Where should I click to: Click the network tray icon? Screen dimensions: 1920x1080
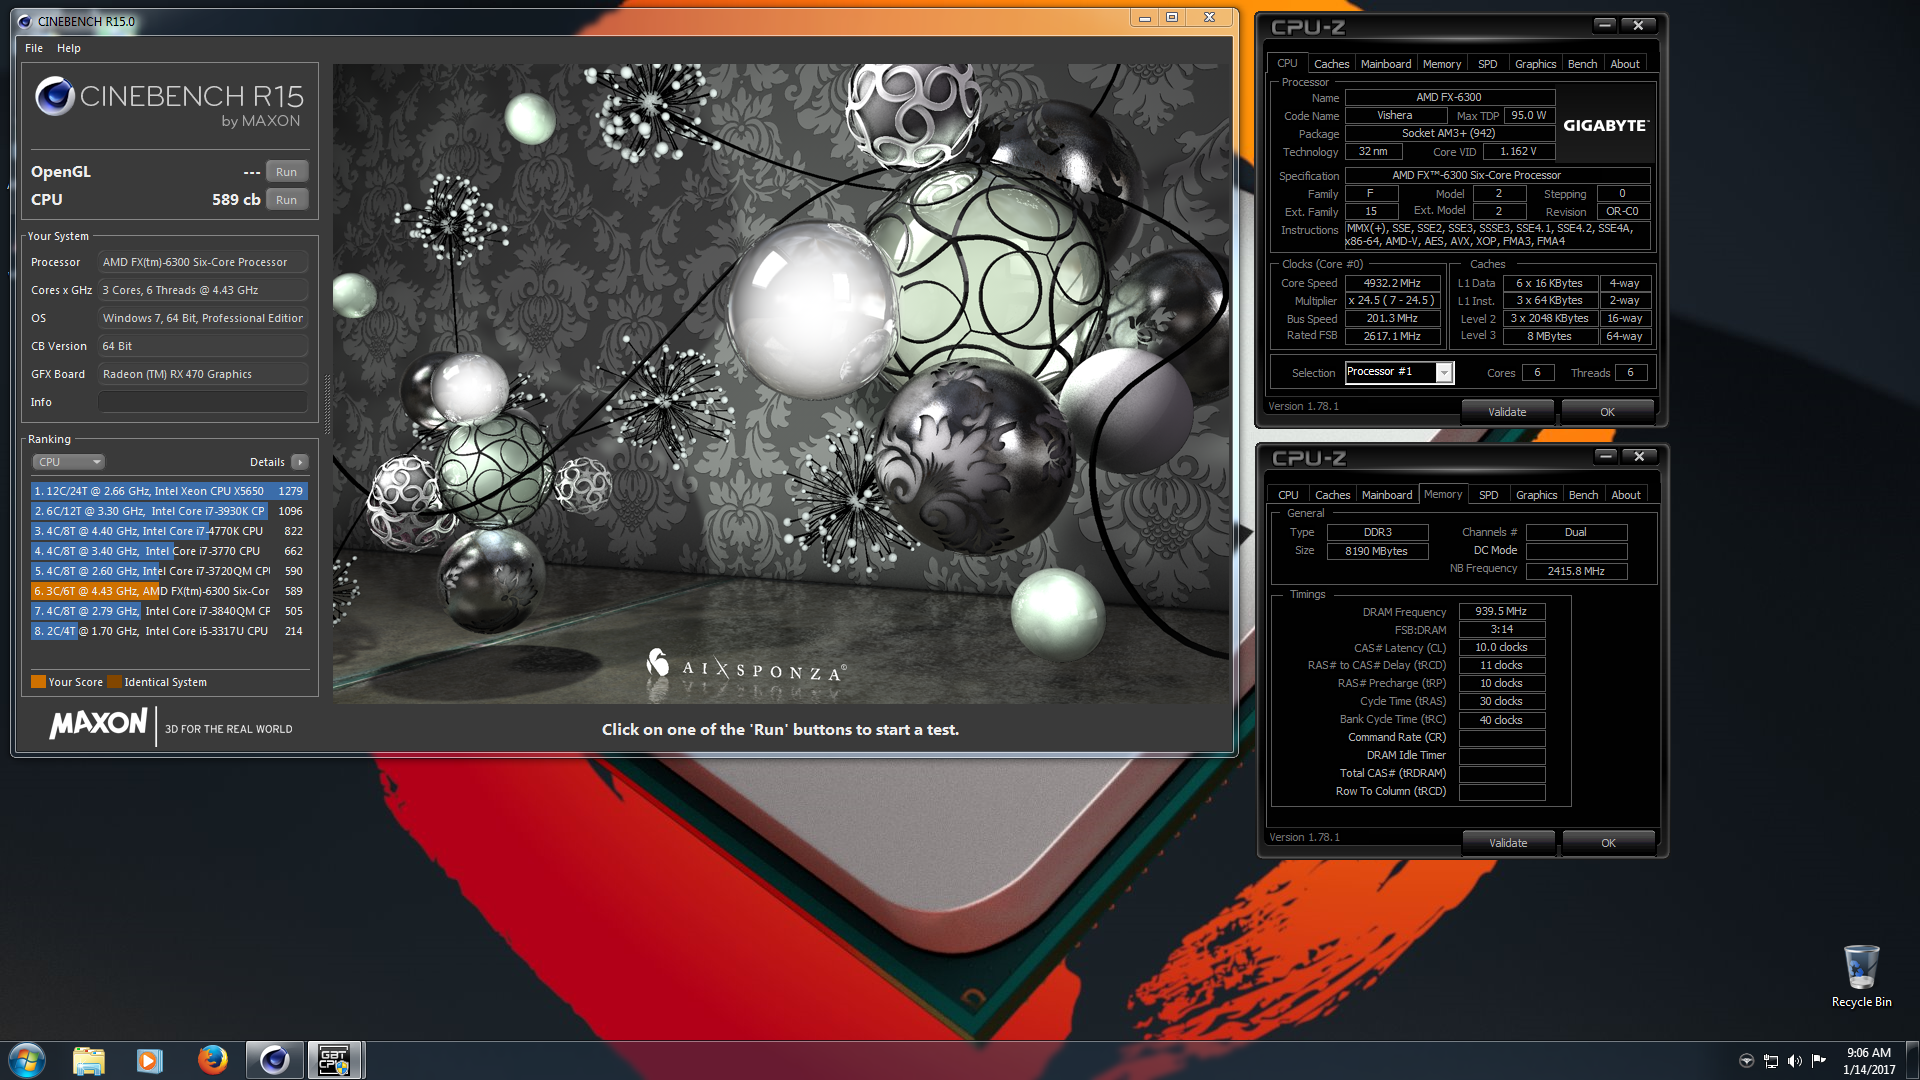[x=1771, y=1061]
